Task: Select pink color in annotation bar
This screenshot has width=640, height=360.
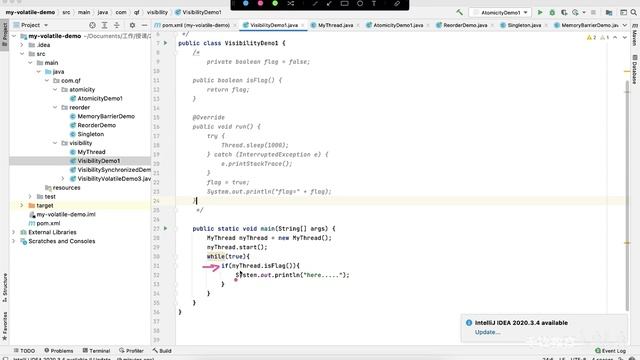Action: tap(260, 3)
